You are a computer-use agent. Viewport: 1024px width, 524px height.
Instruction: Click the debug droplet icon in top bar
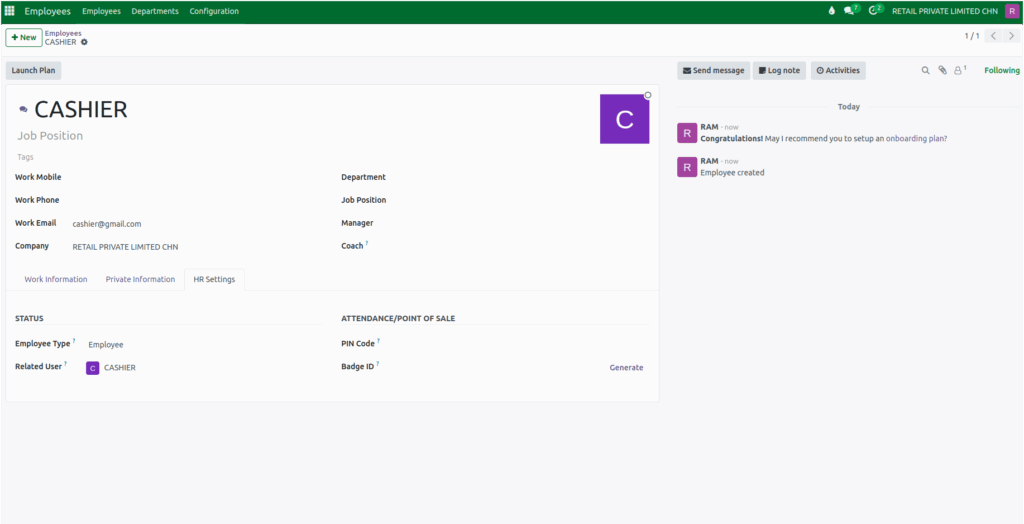point(831,11)
